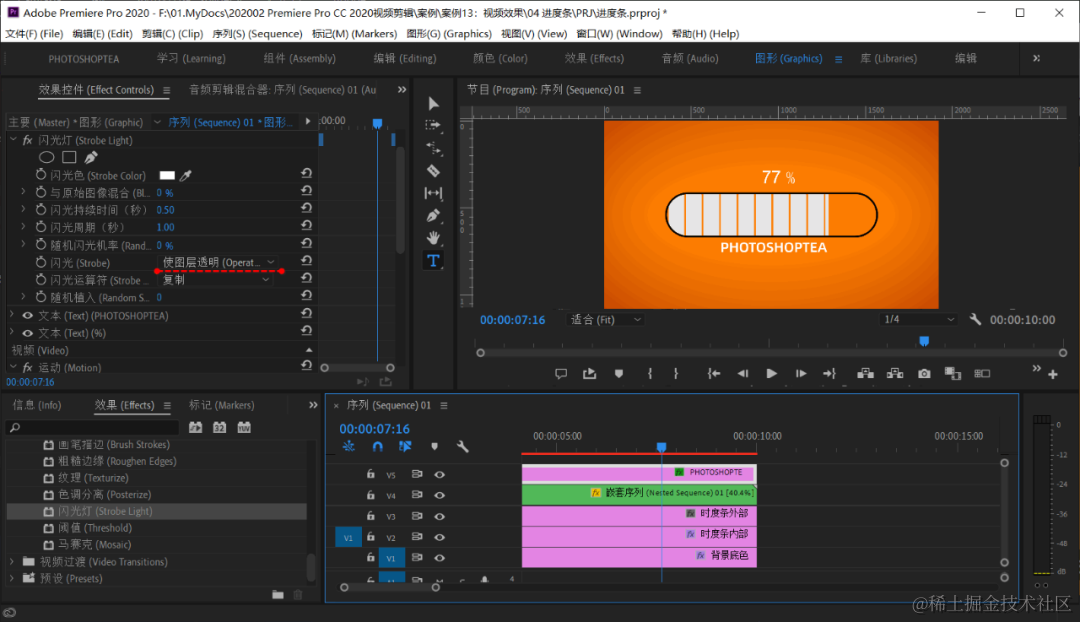Toggle timeline snap magnet

[377, 447]
